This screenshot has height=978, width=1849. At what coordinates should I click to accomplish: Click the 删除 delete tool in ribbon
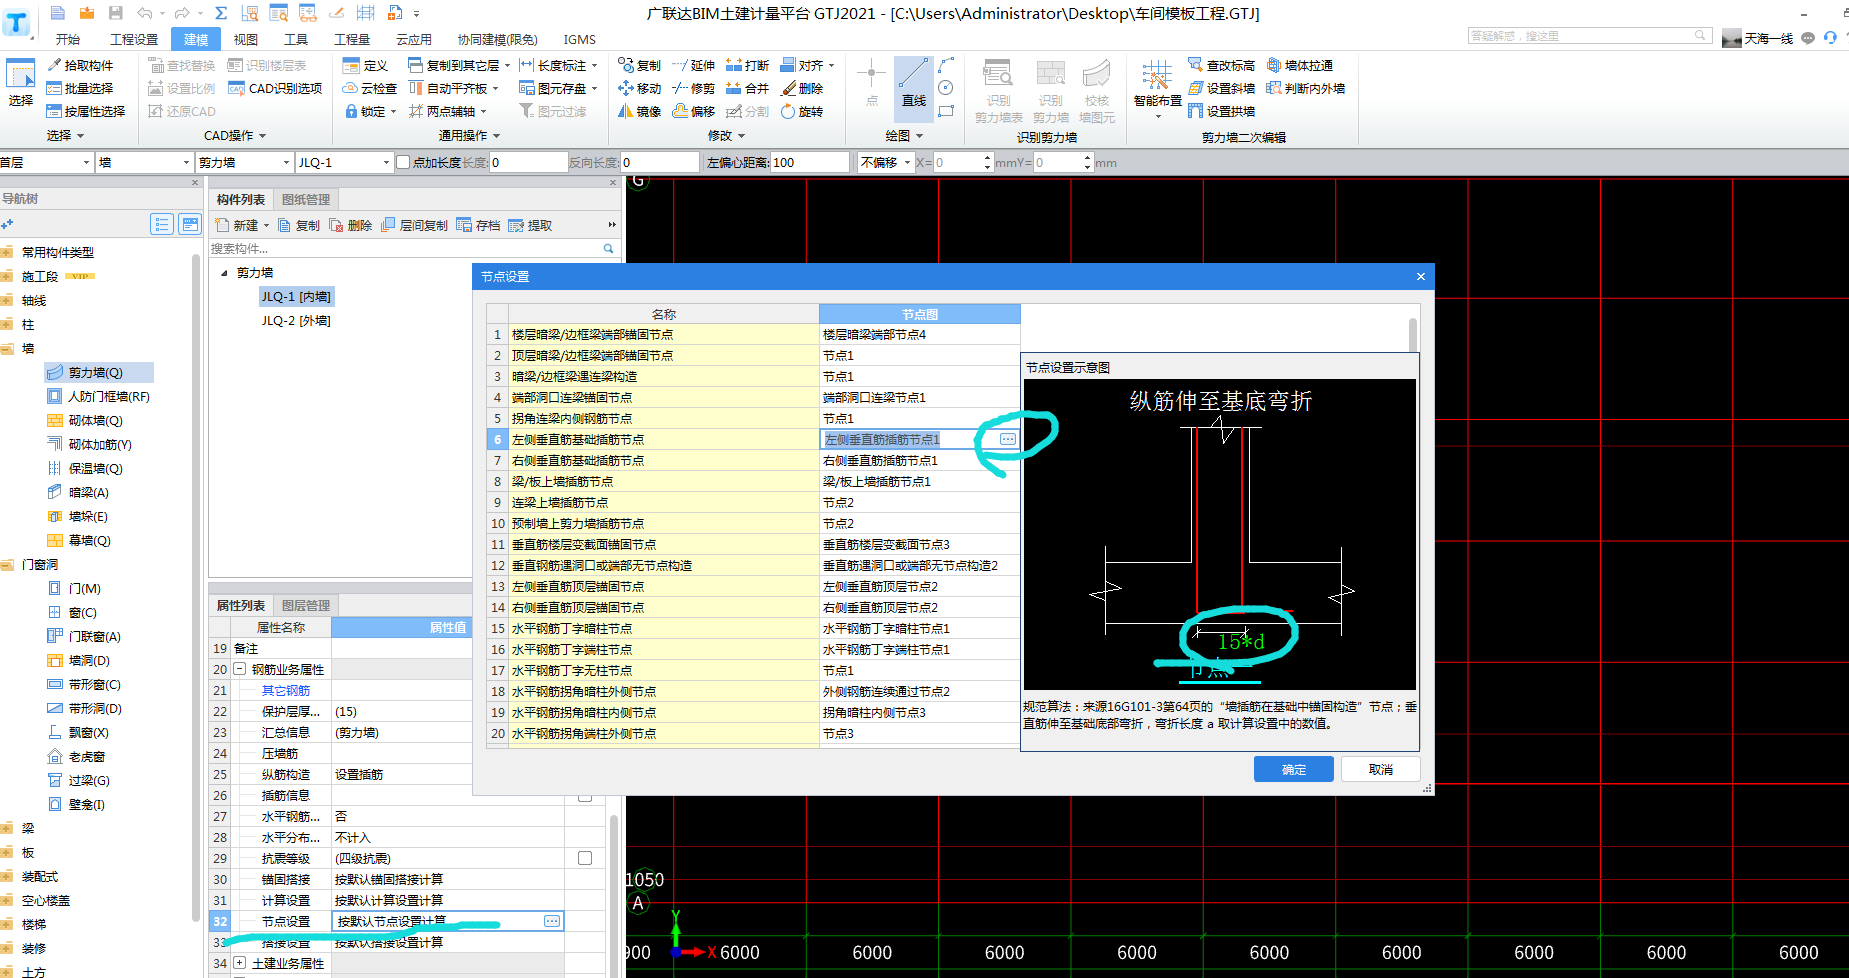click(x=802, y=88)
